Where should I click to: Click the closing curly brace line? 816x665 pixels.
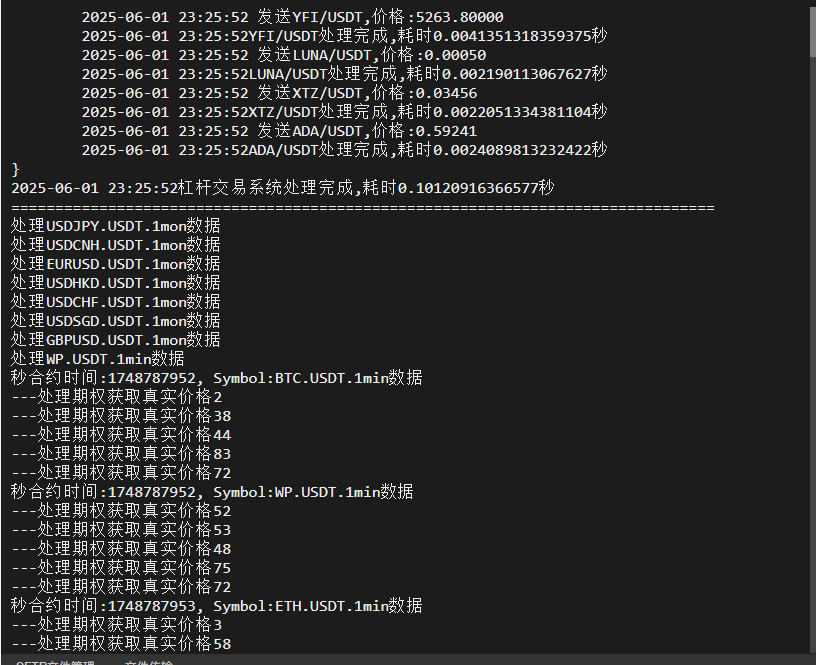[15, 169]
